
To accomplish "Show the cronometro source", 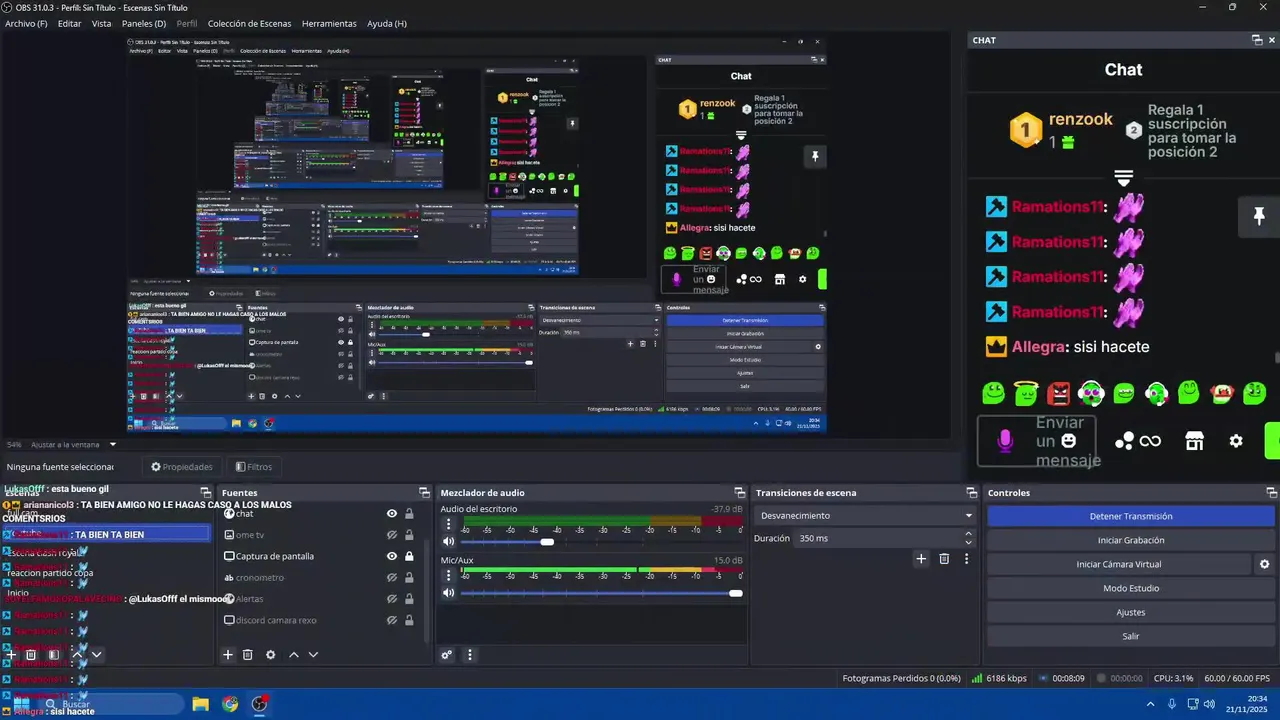I will (x=392, y=578).
